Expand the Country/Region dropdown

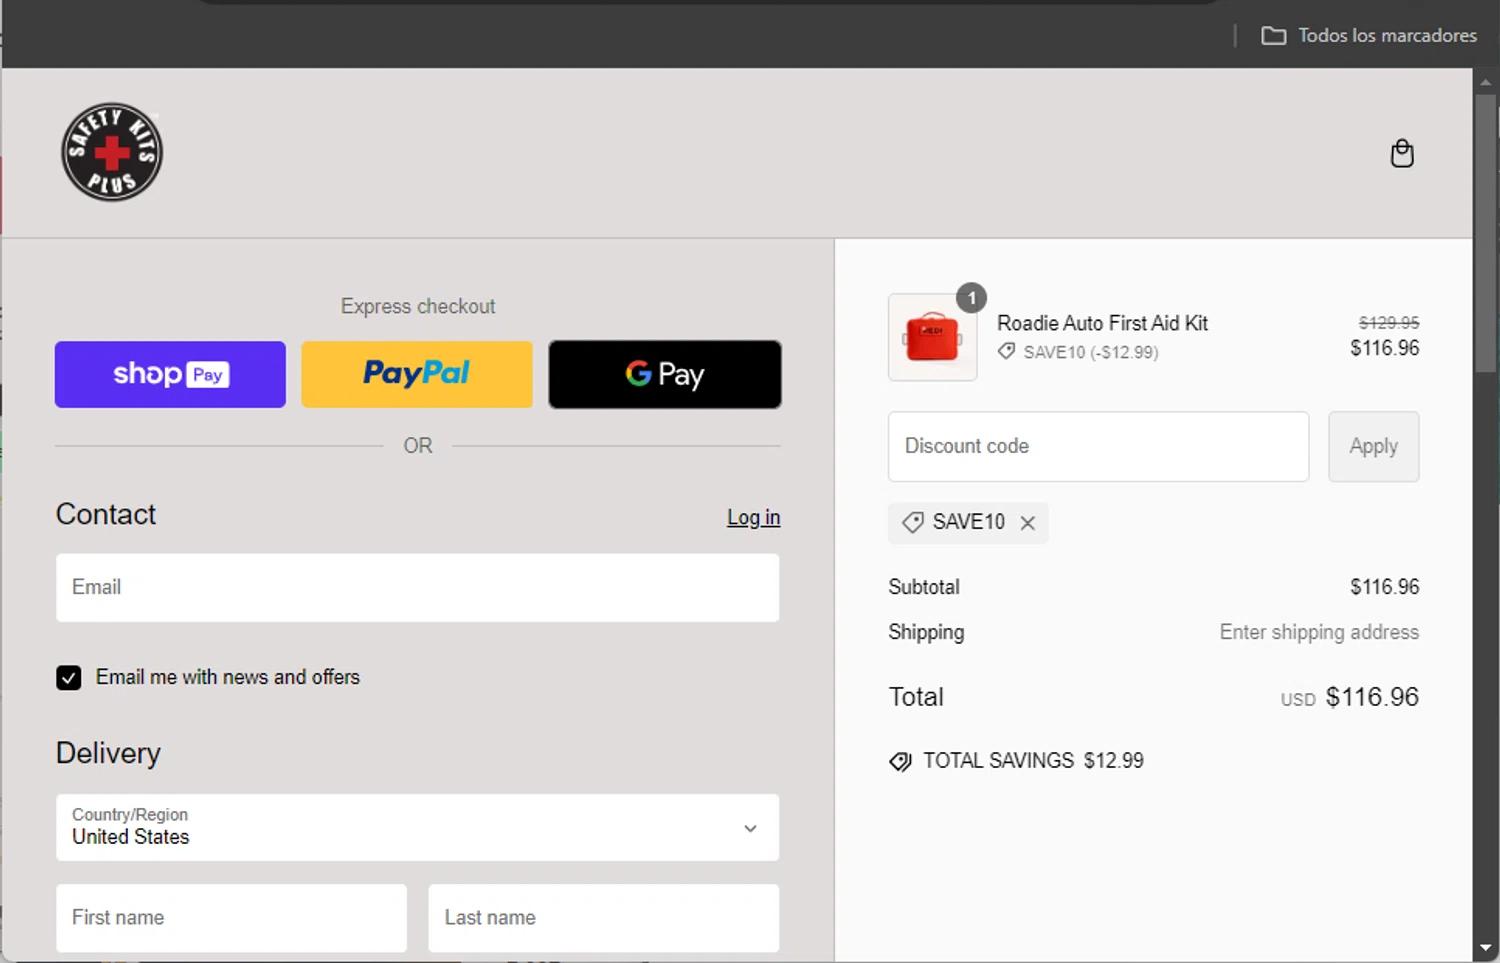(417, 828)
